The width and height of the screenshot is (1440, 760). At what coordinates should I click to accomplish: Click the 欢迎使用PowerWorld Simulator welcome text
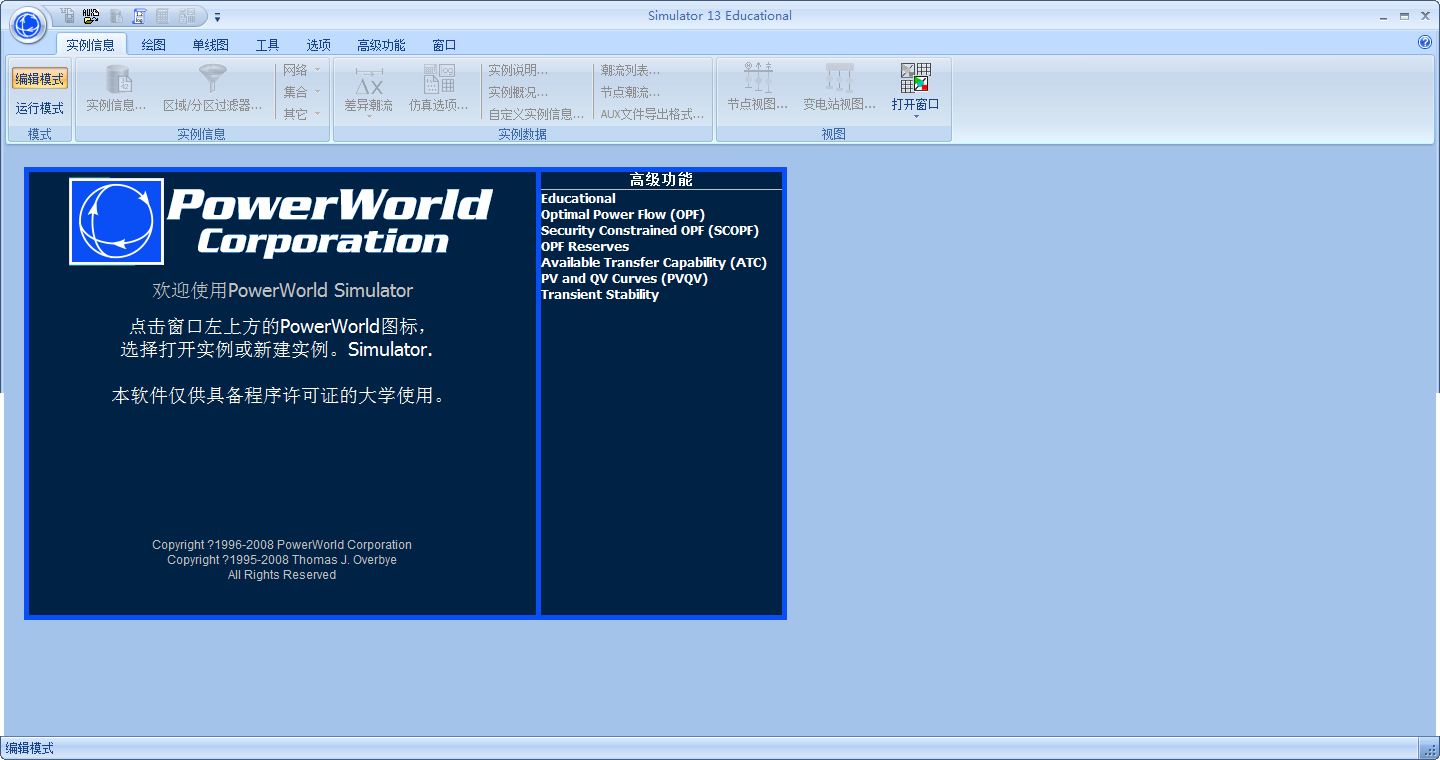pos(282,290)
